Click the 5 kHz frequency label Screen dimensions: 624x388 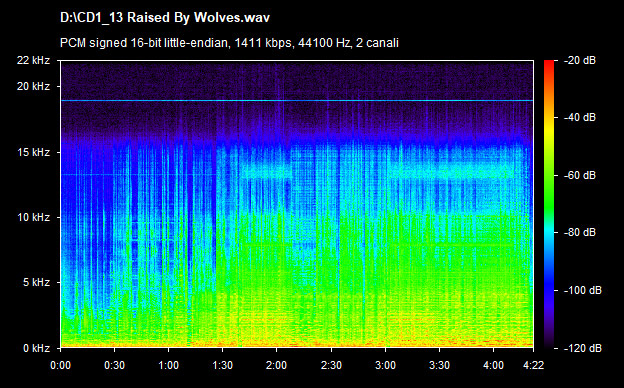[x=36, y=282]
